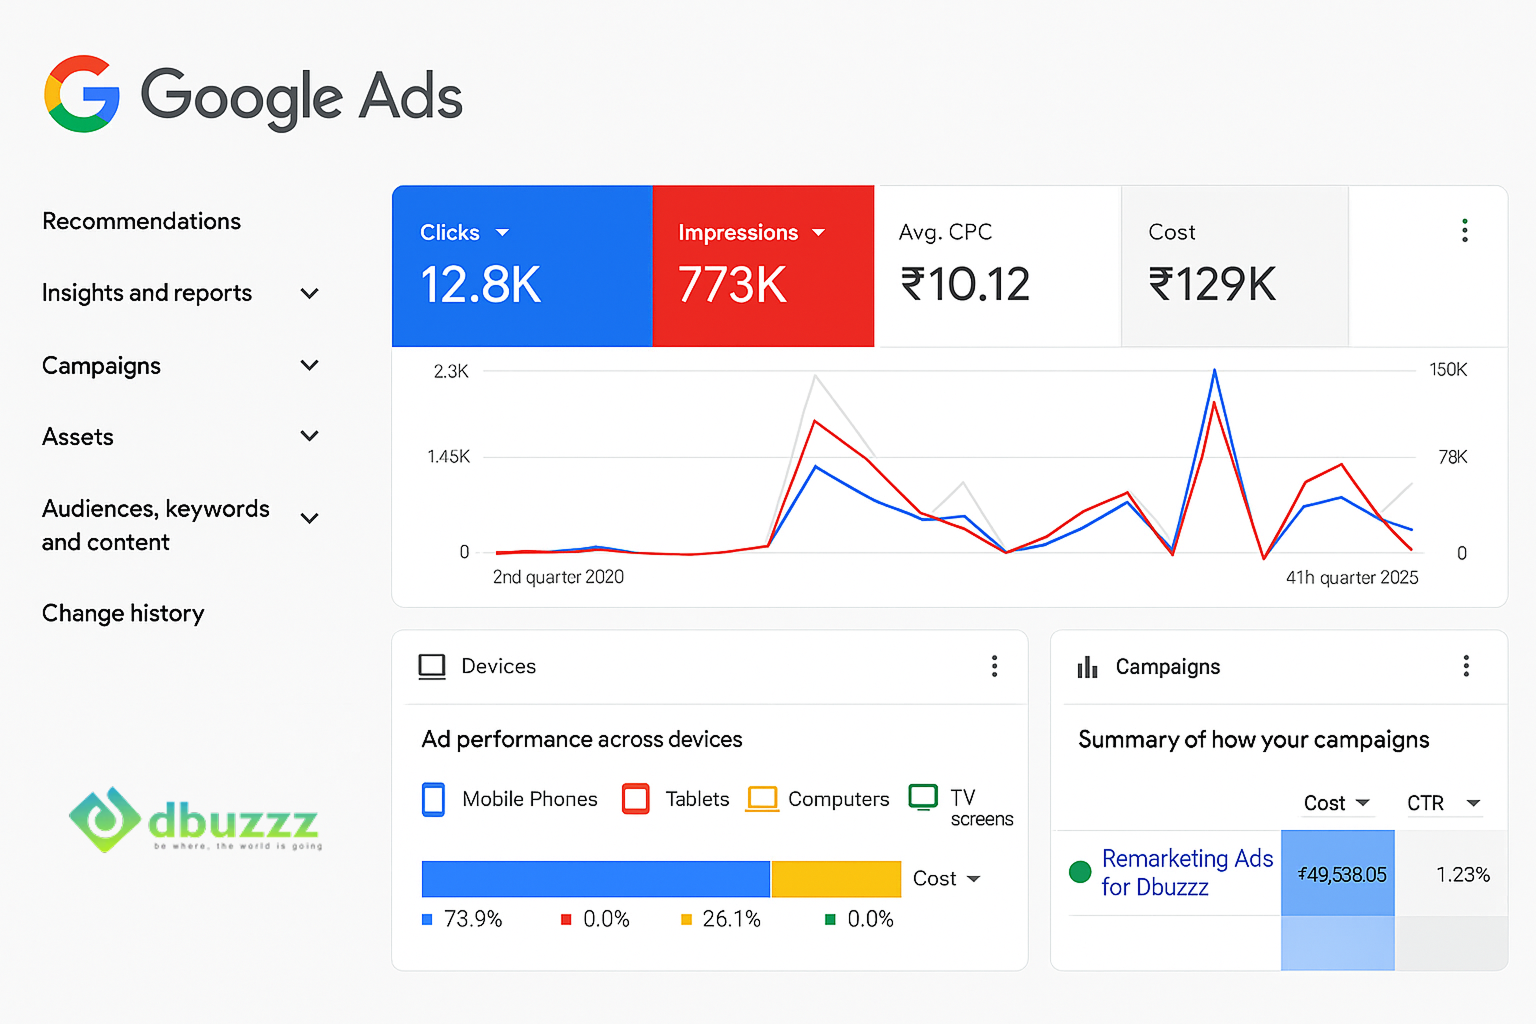Viewport: 1536px width, 1024px height.
Task: Toggle the Tablets legend icon
Action: point(636,799)
